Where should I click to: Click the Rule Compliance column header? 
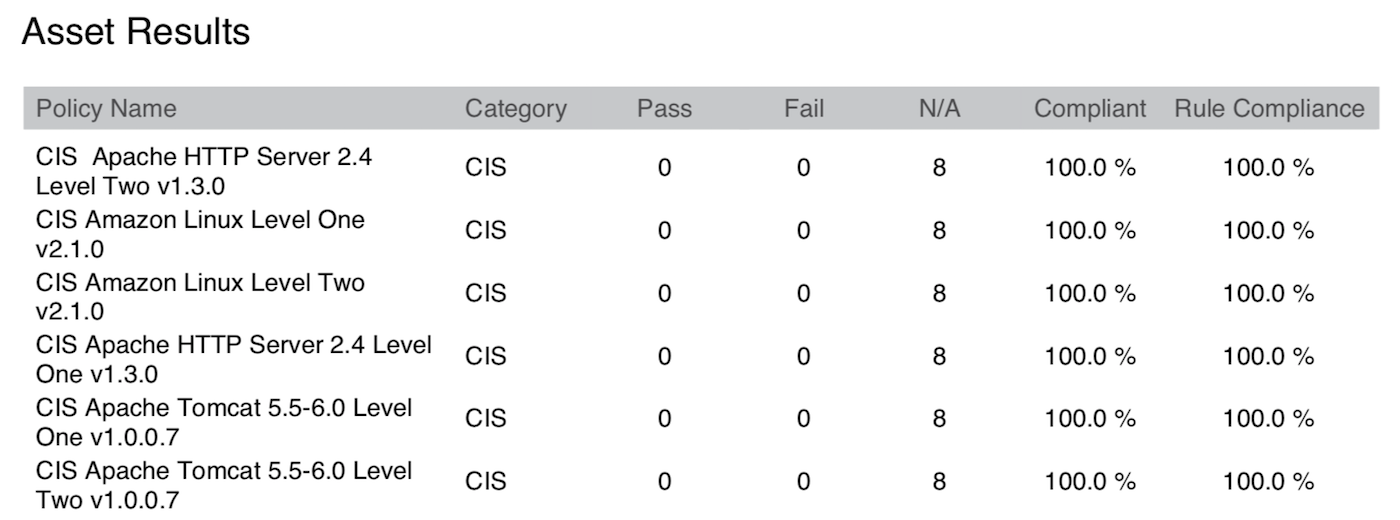(x=1269, y=108)
